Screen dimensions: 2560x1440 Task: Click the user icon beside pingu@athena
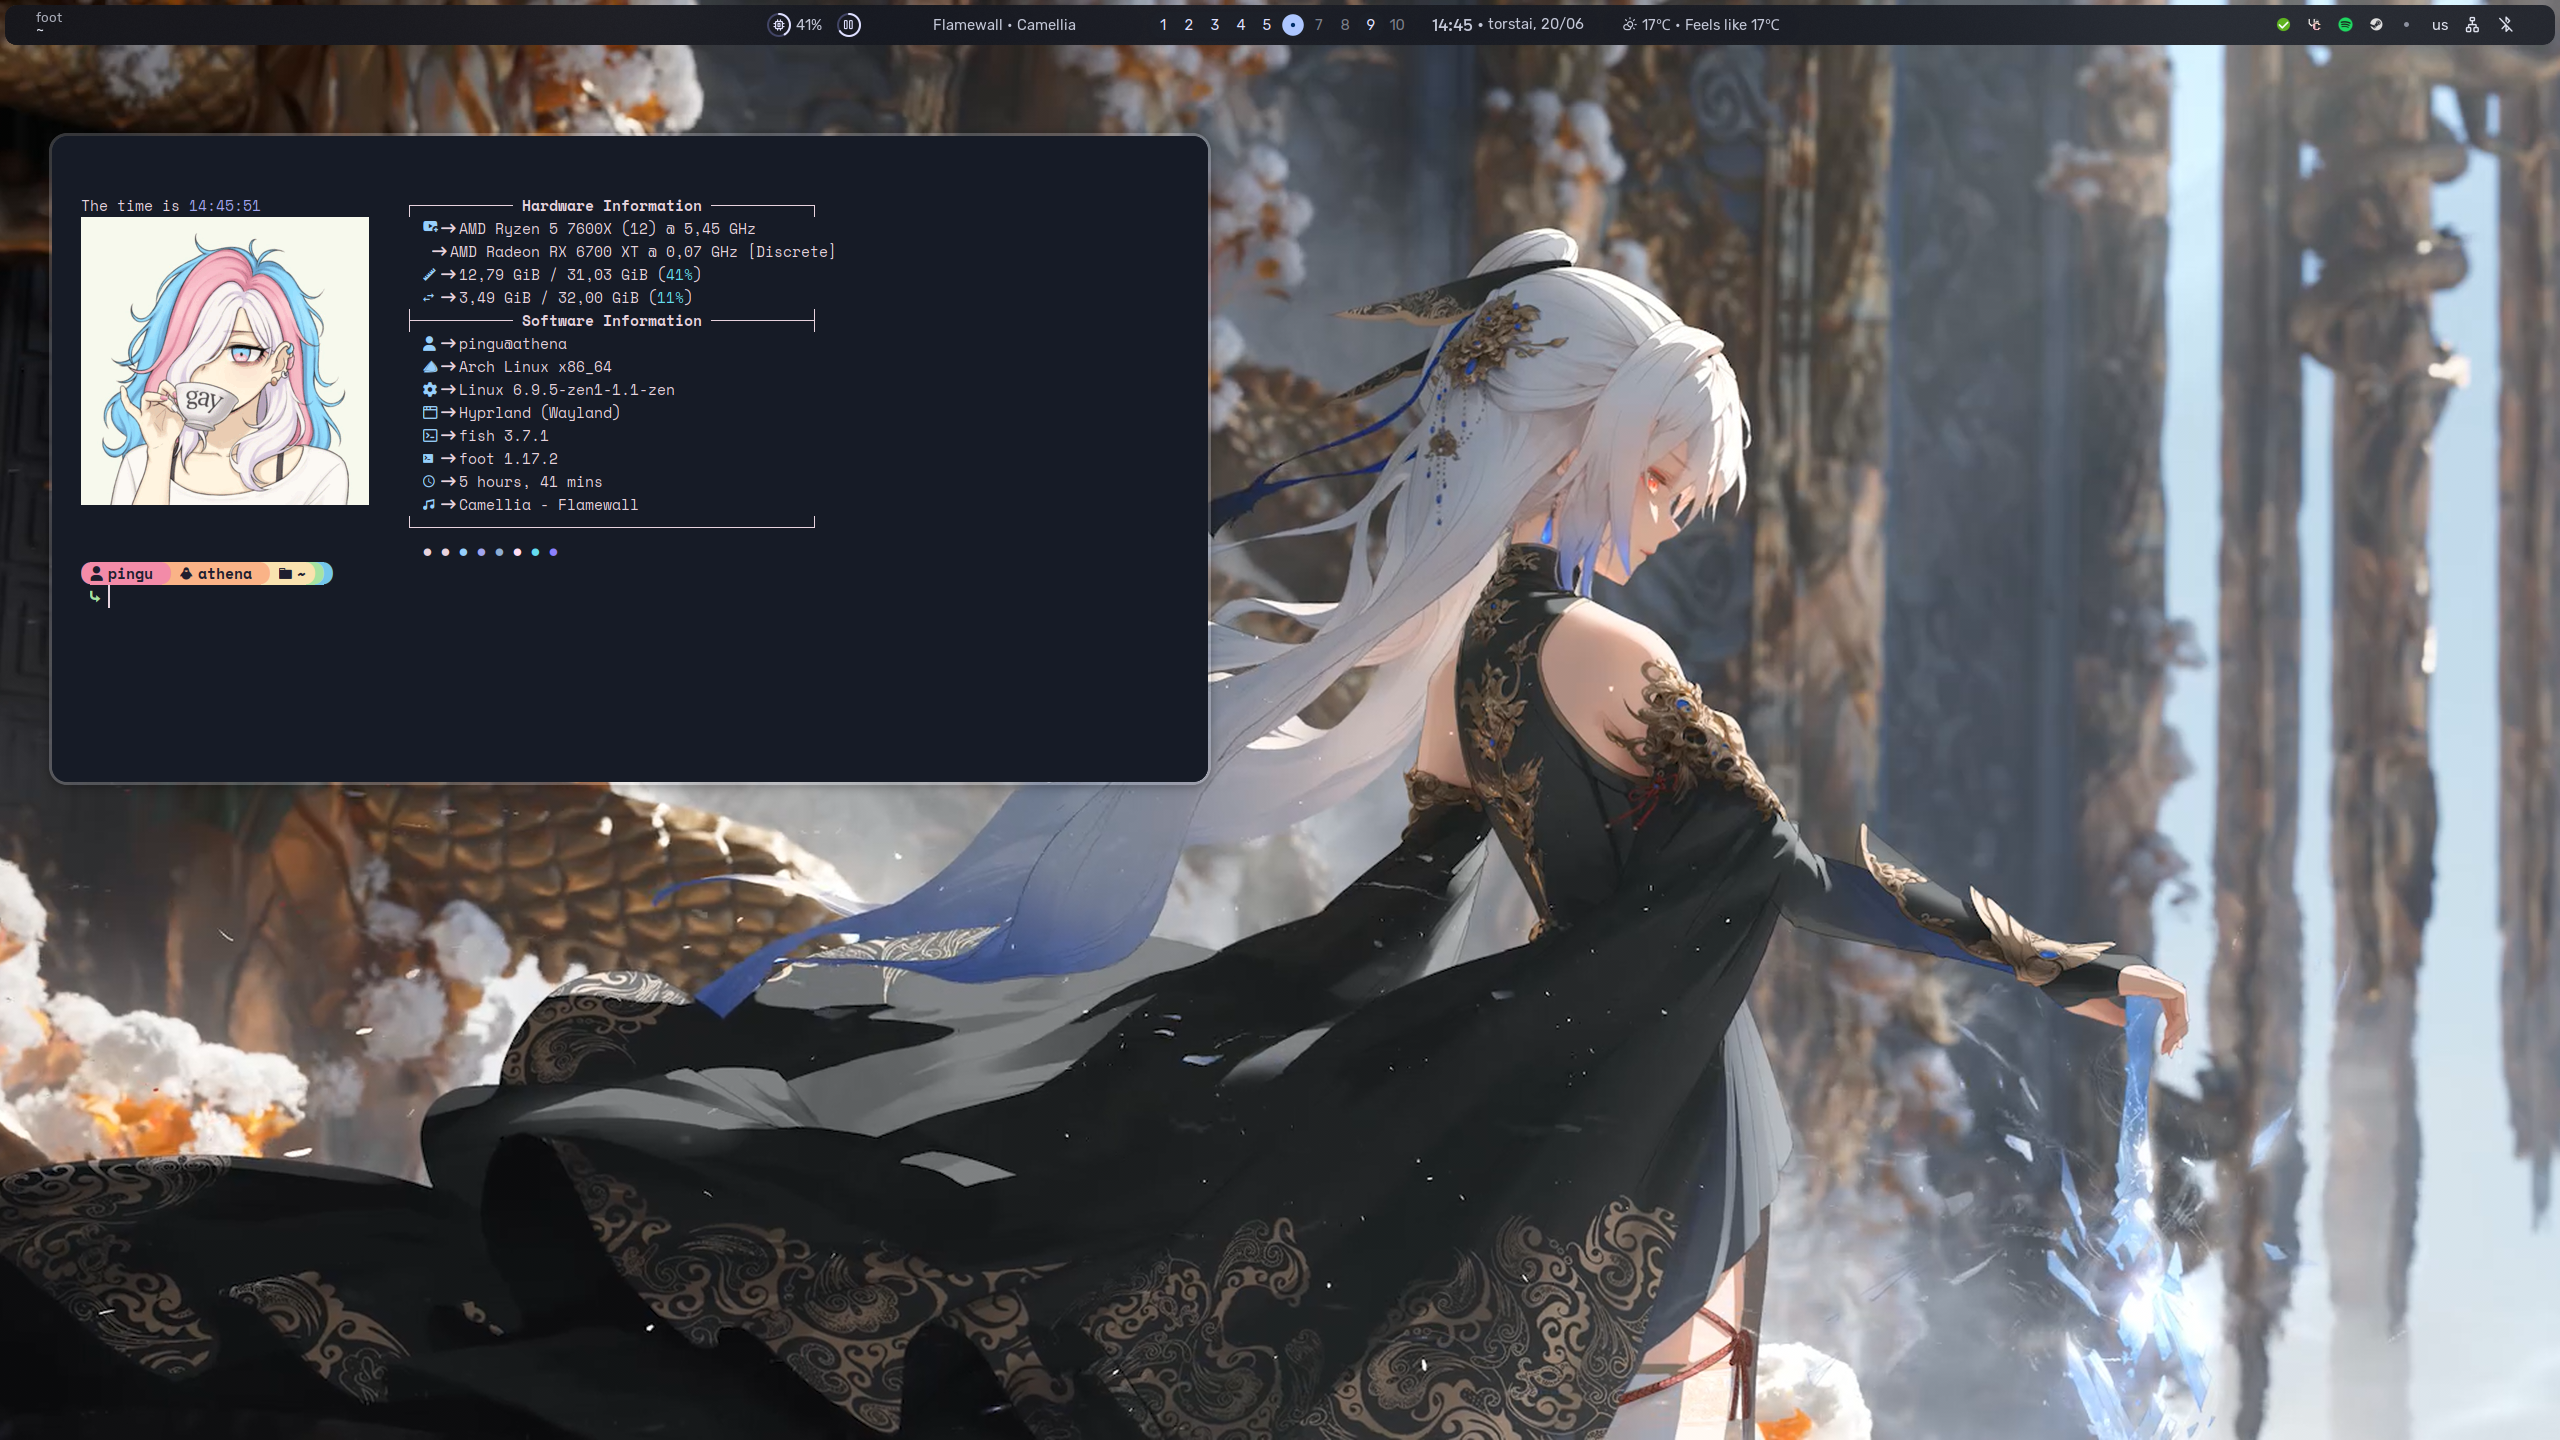click(429, 343)
